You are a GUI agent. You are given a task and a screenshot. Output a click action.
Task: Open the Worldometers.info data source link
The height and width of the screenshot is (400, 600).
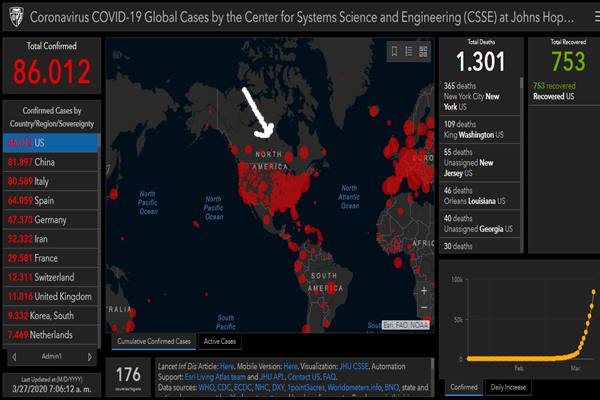click(x=354, y=388)
